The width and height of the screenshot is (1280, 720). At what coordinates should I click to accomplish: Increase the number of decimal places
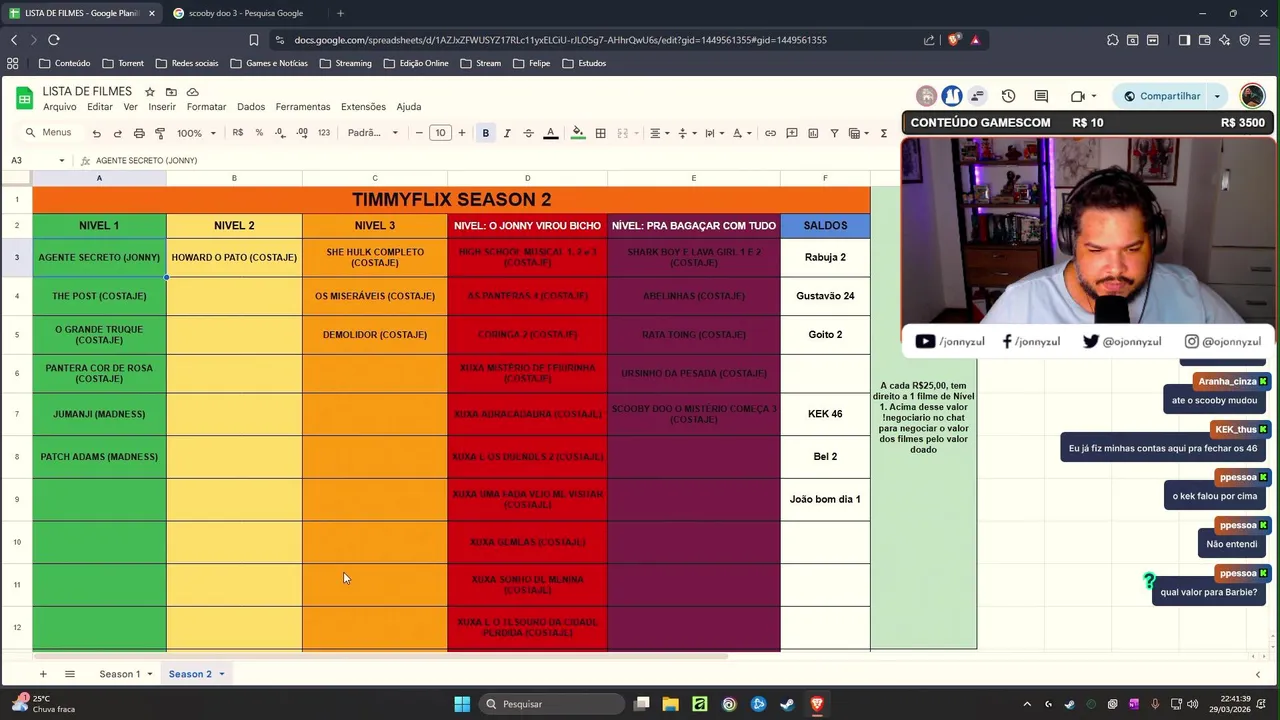tap(301, 133)
